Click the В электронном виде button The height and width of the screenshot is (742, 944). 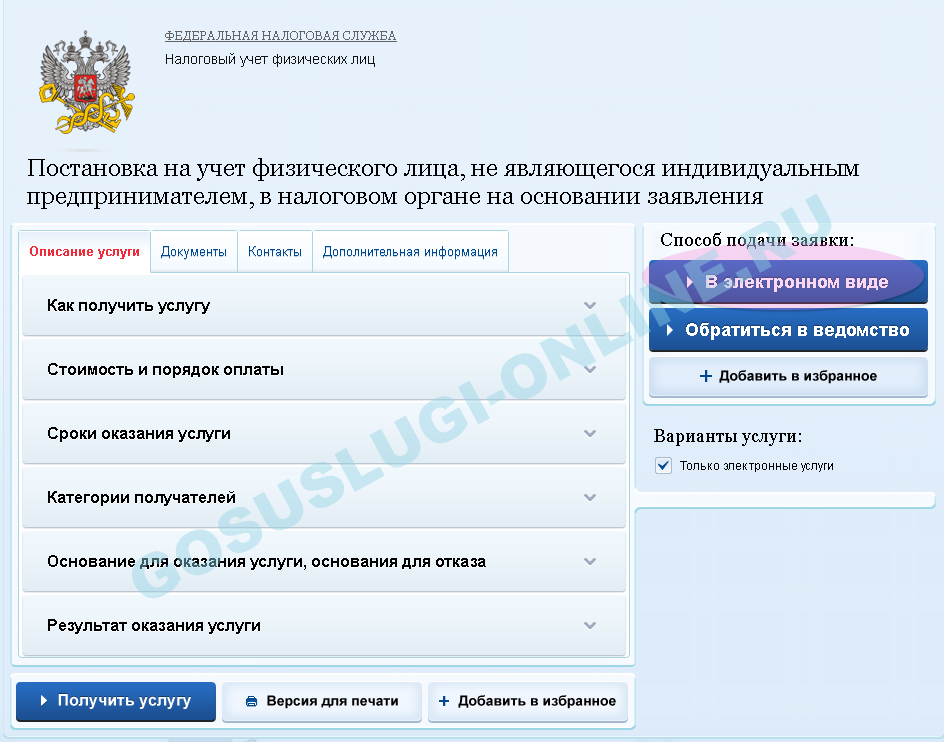pyautogui.click(x=788, y=282)
